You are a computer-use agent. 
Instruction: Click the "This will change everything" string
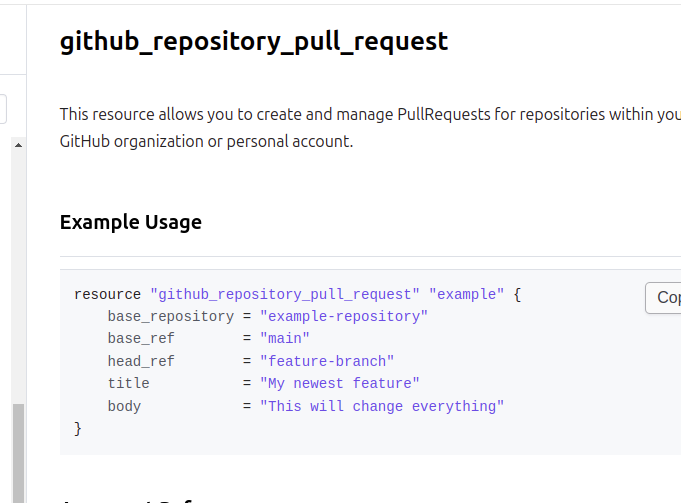pyautogui.click(x=382, y=406)
